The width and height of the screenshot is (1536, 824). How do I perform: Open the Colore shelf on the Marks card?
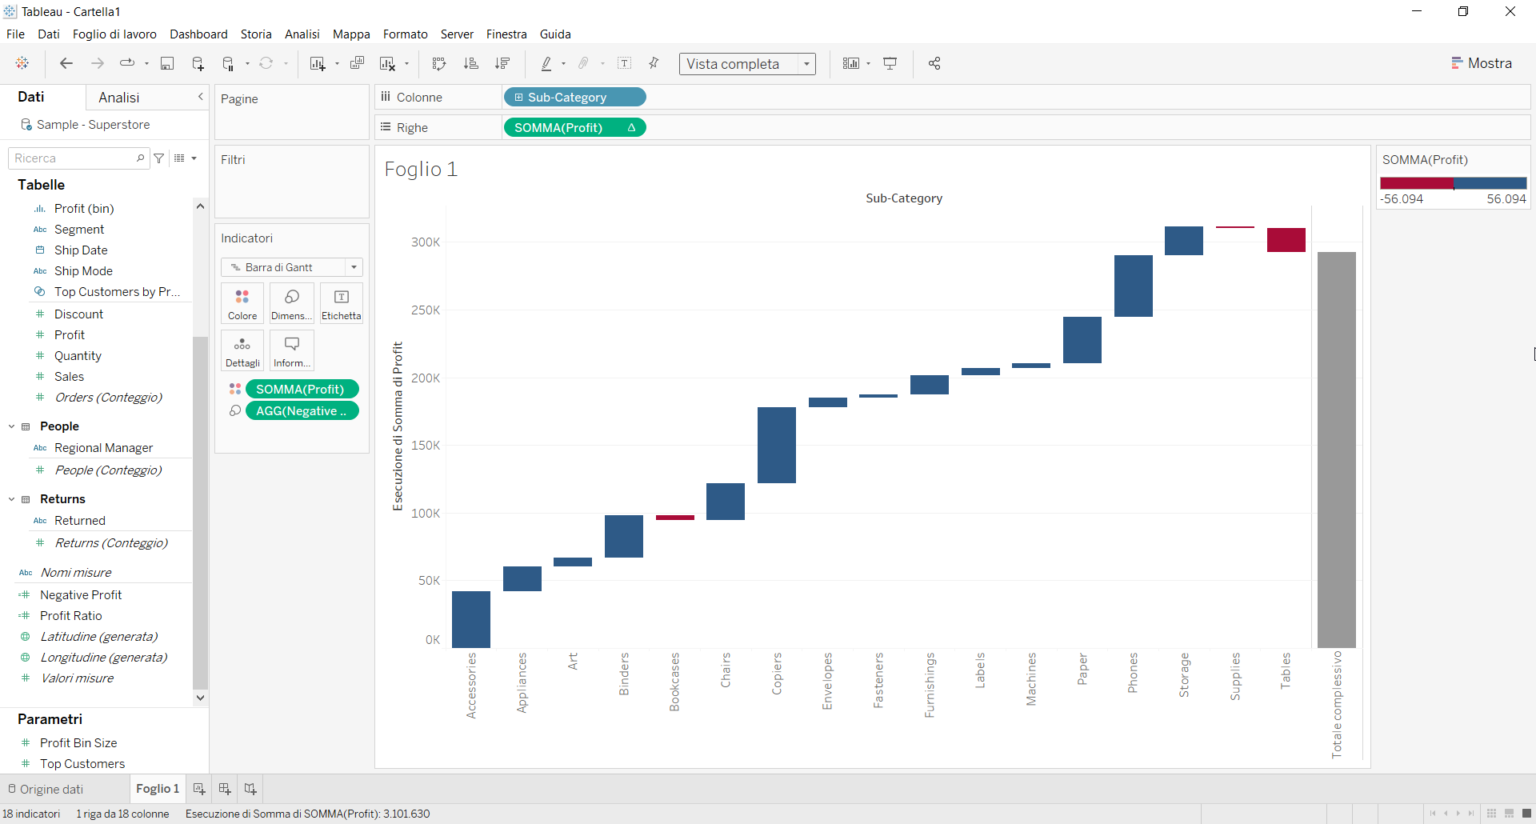tap(242, 302)
